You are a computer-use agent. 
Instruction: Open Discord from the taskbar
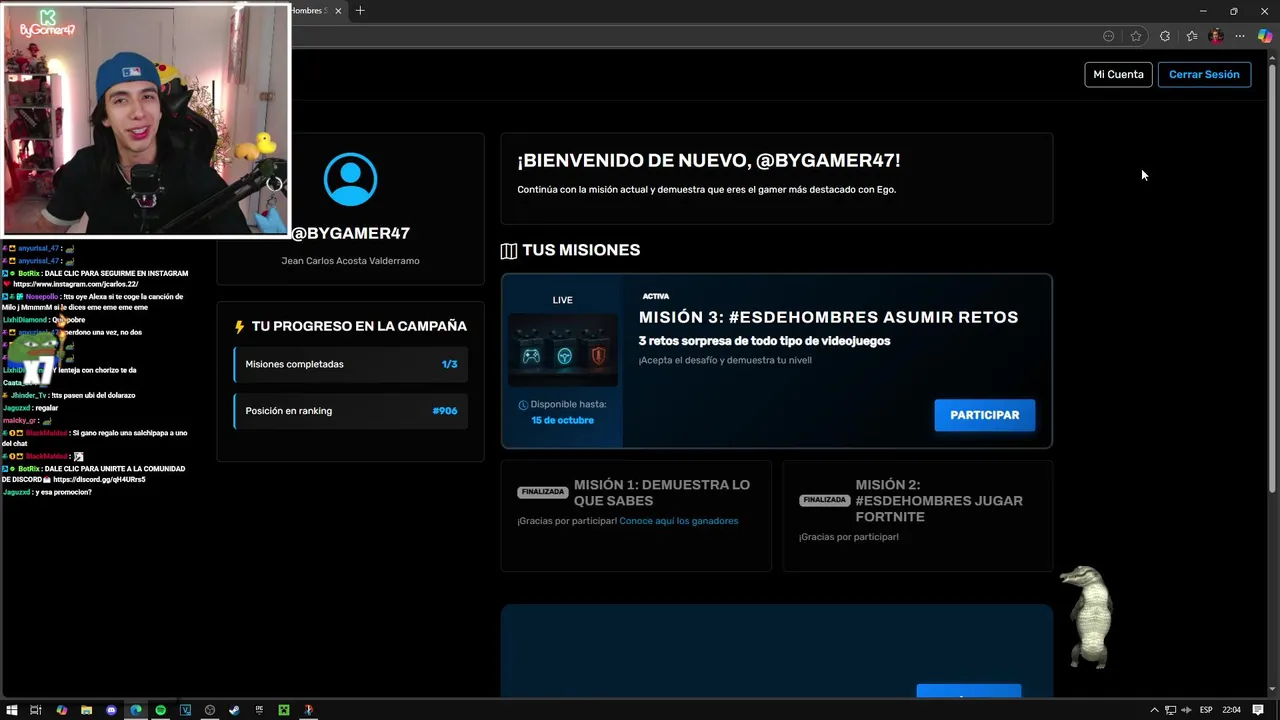111,710
